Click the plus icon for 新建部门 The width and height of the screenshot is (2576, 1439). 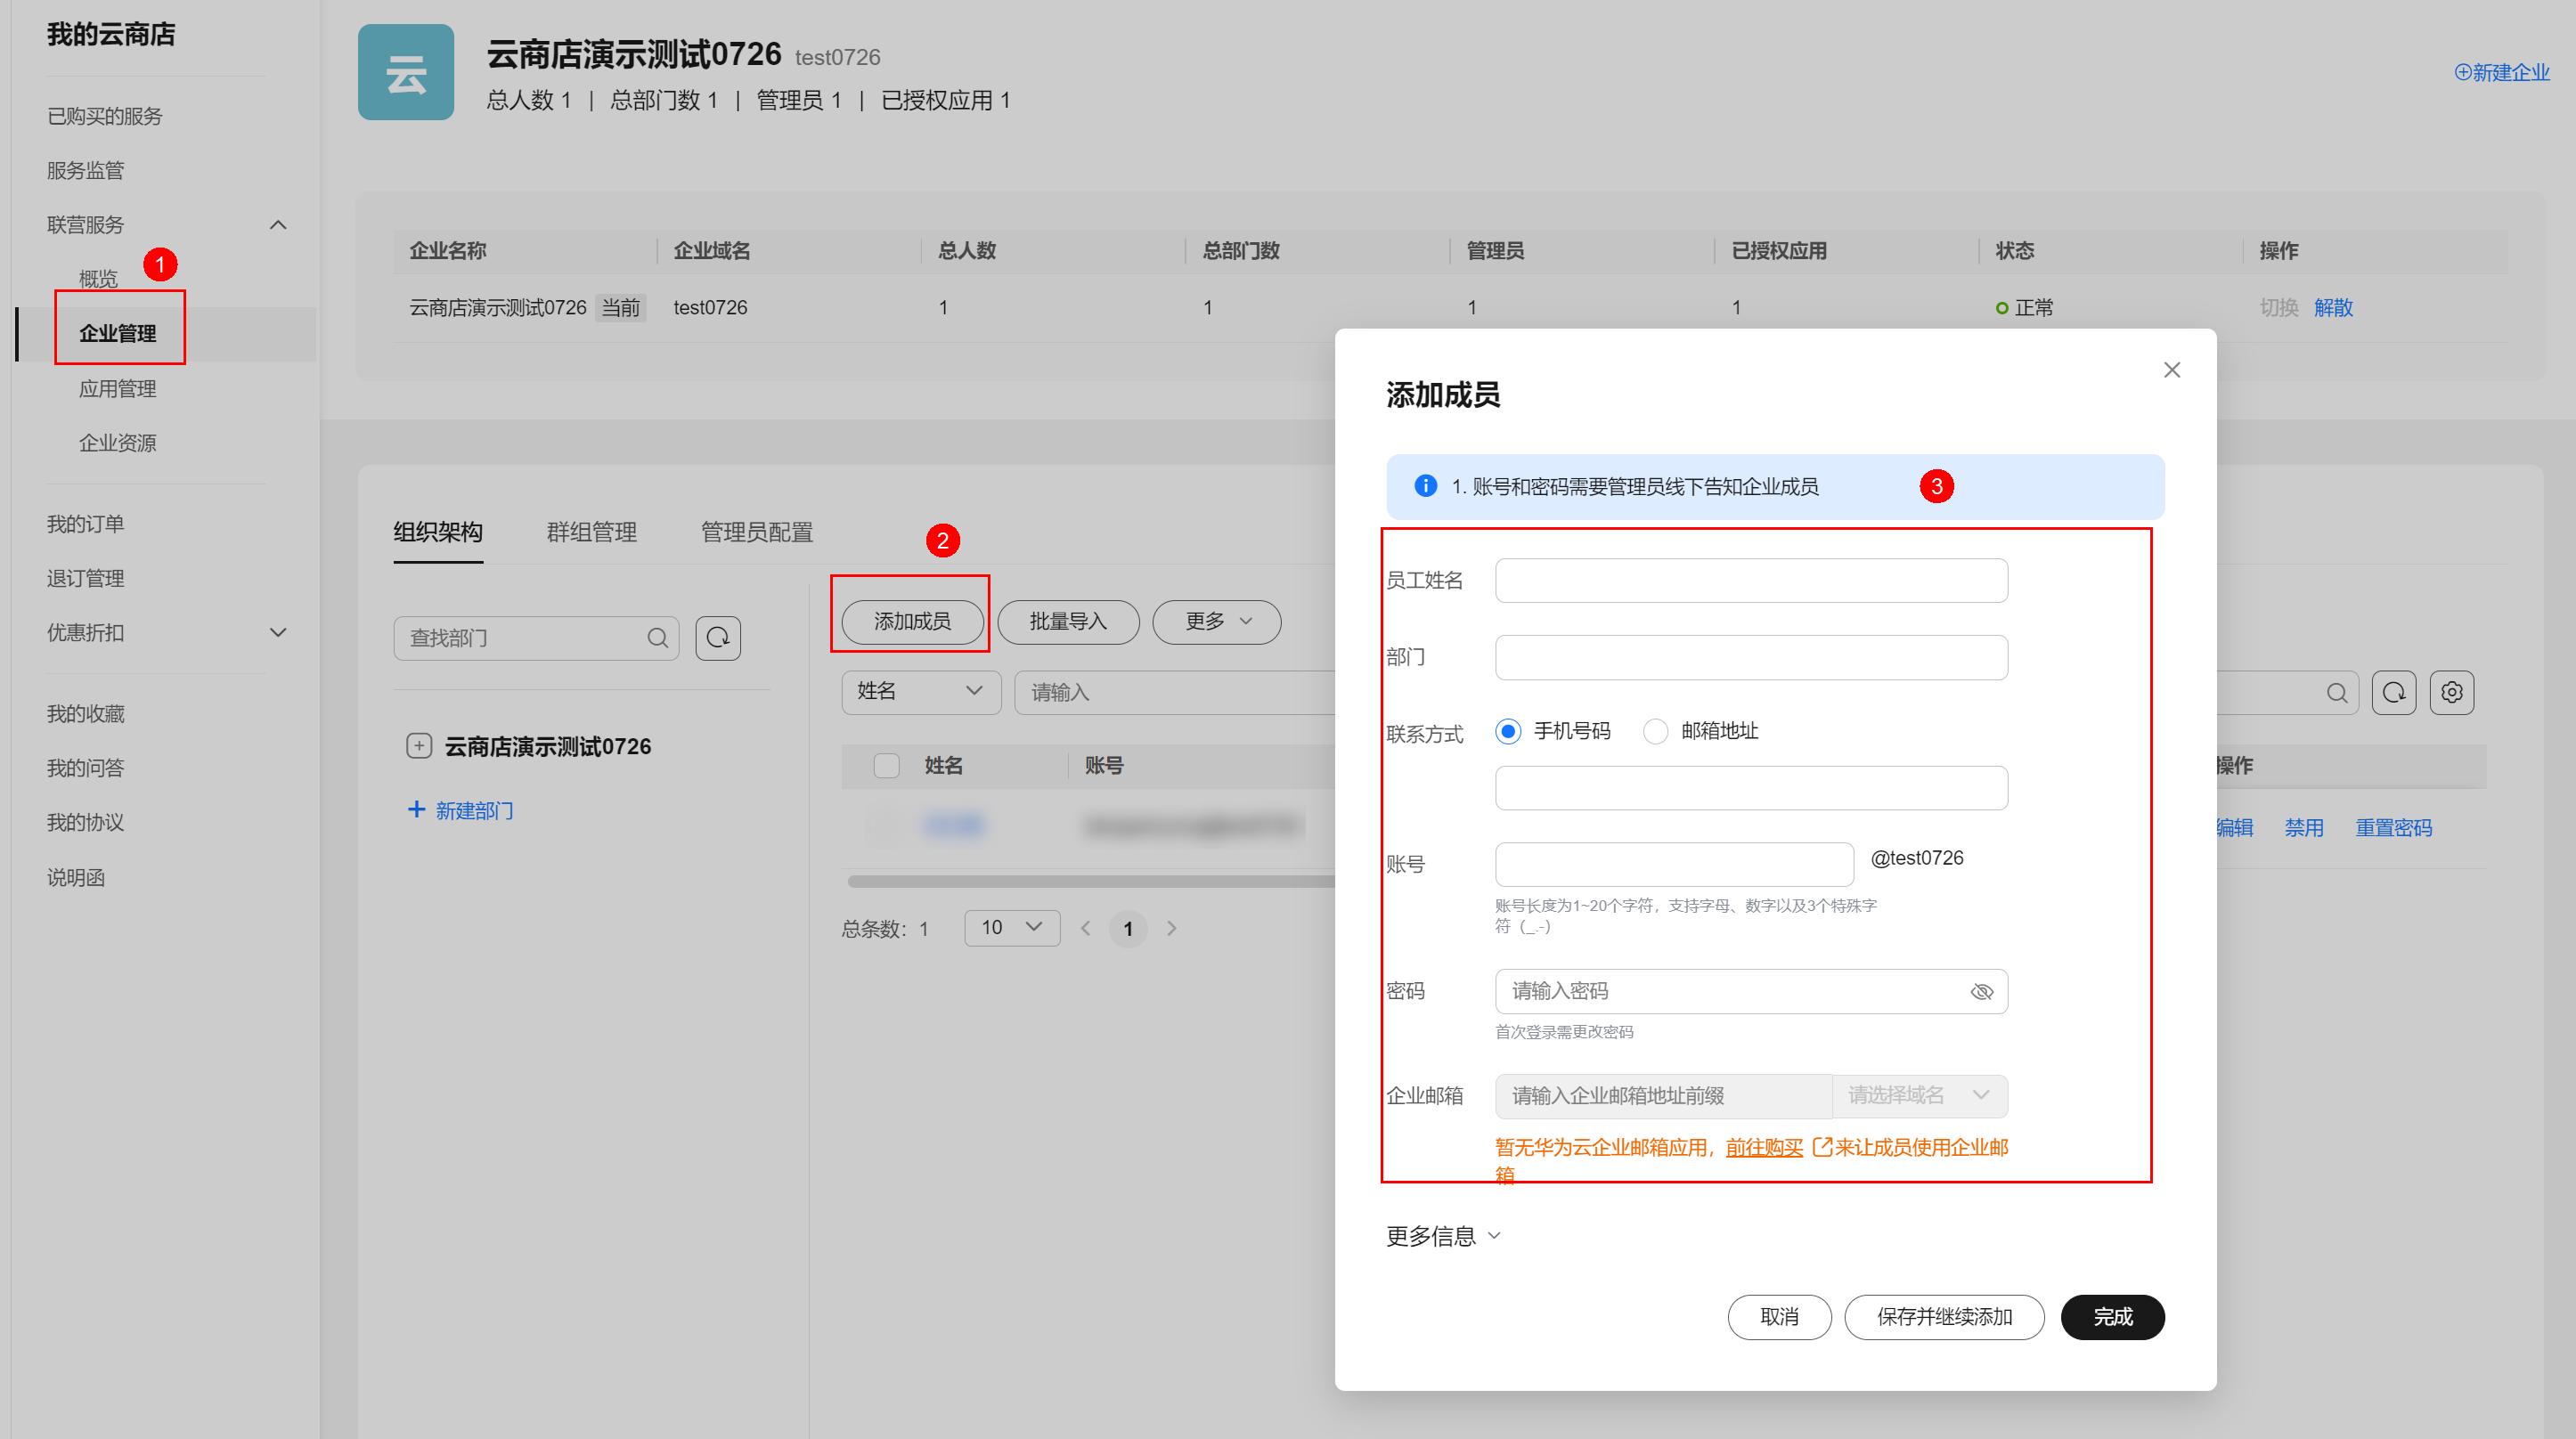[x=417, y=809]
